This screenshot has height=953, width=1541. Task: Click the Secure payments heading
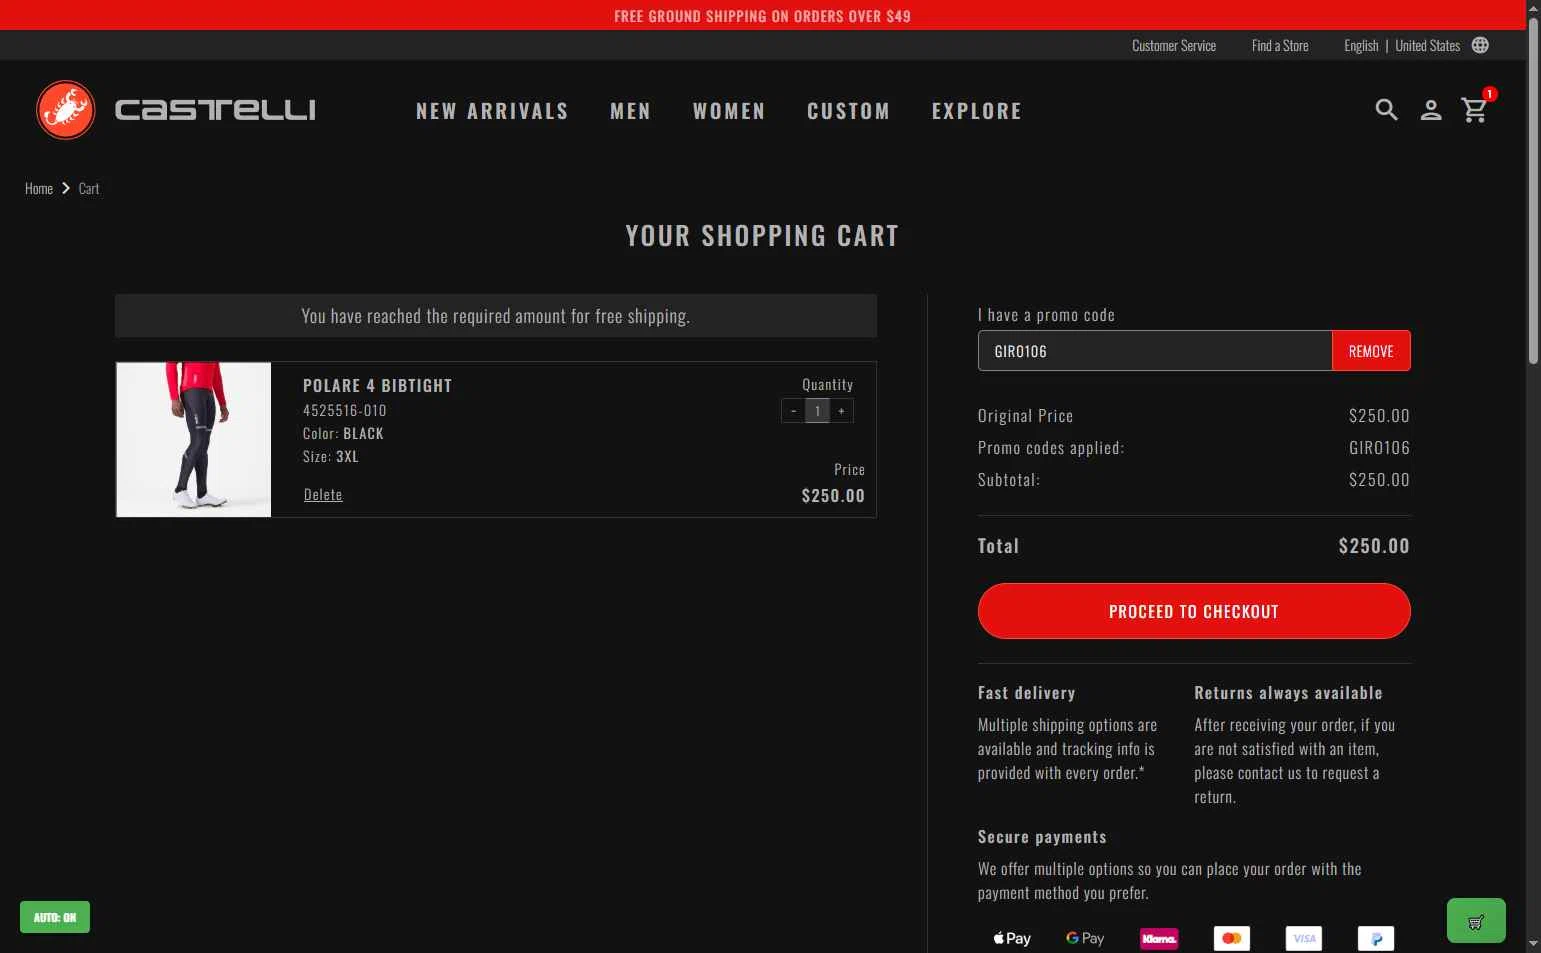click(x=1042, y=837)
